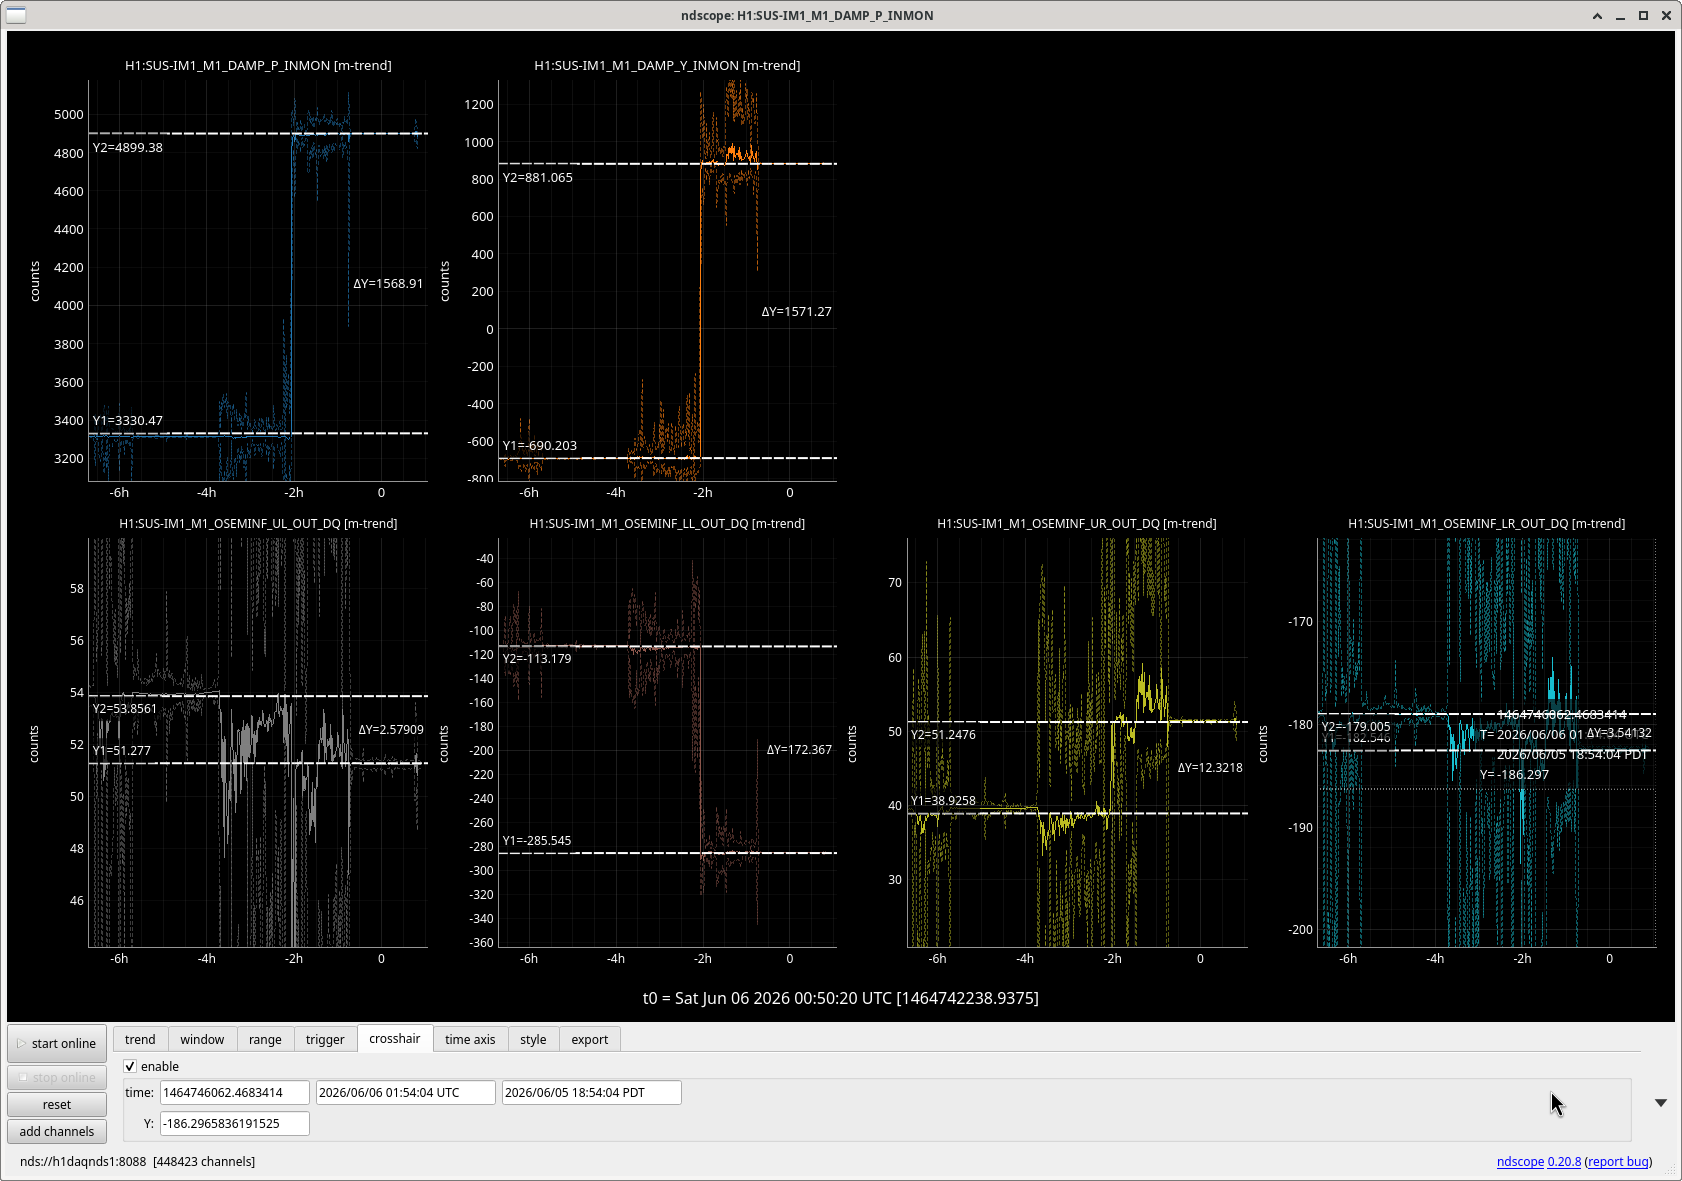Switch to the trend tab
The image size is (1682, 1181).
140,1039
